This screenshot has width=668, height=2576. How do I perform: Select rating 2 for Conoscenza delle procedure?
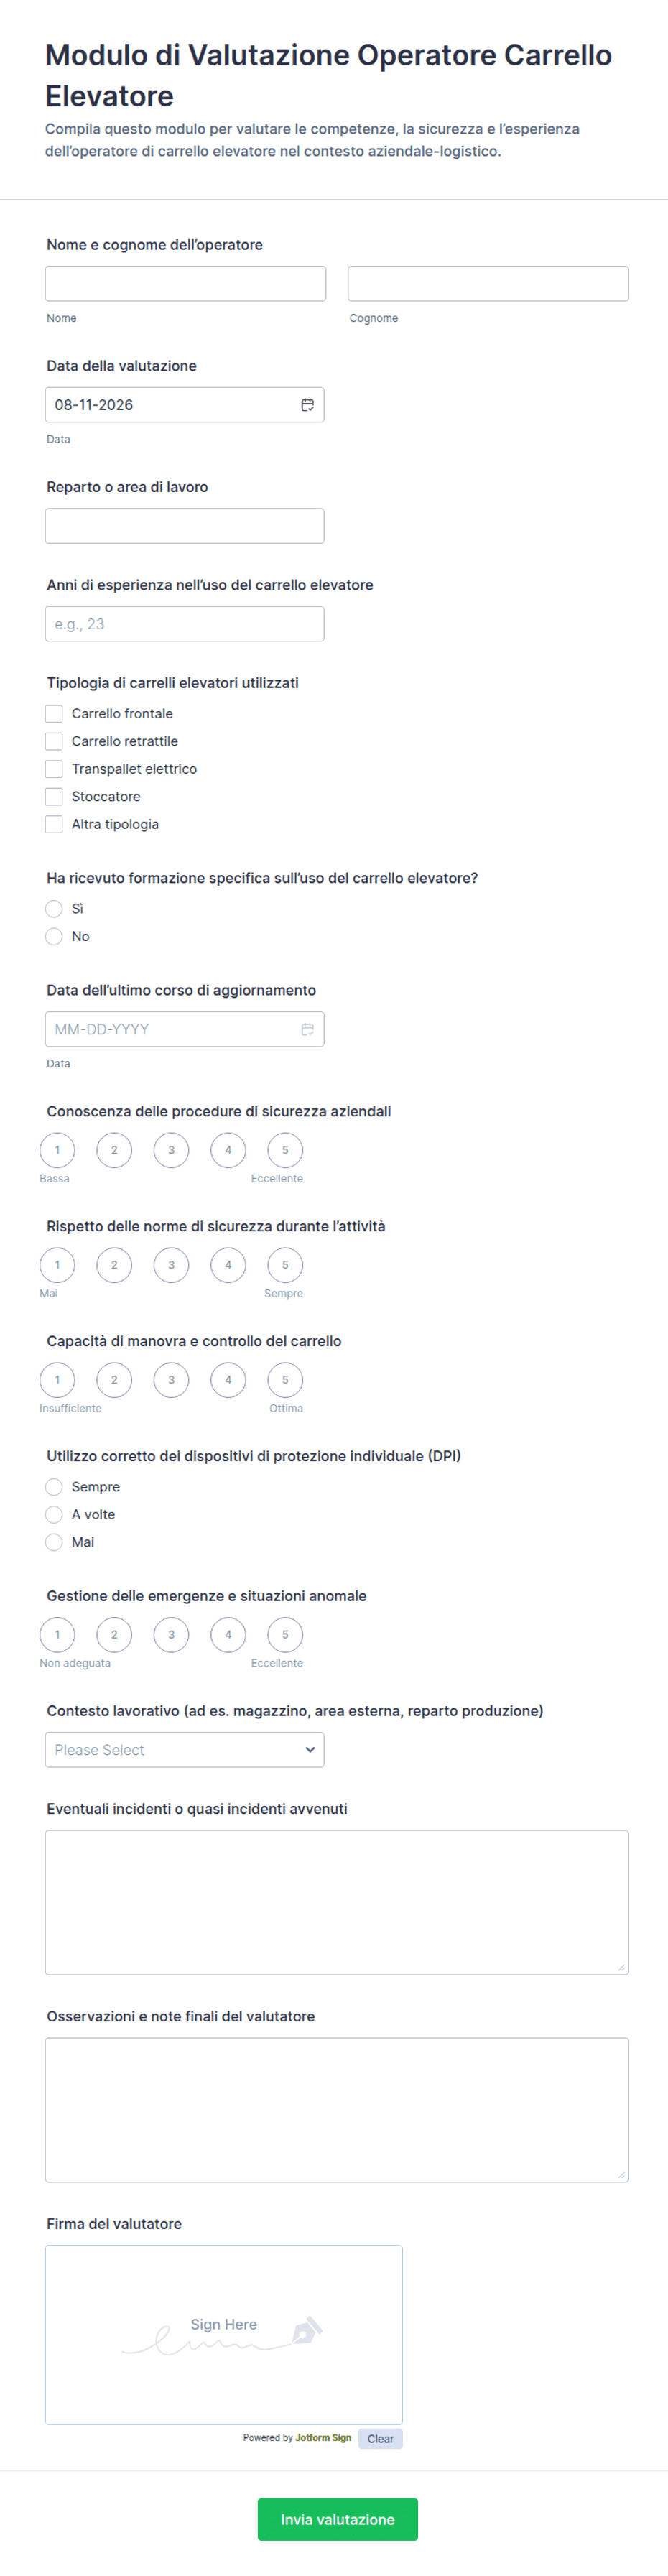coord(114,1150)
